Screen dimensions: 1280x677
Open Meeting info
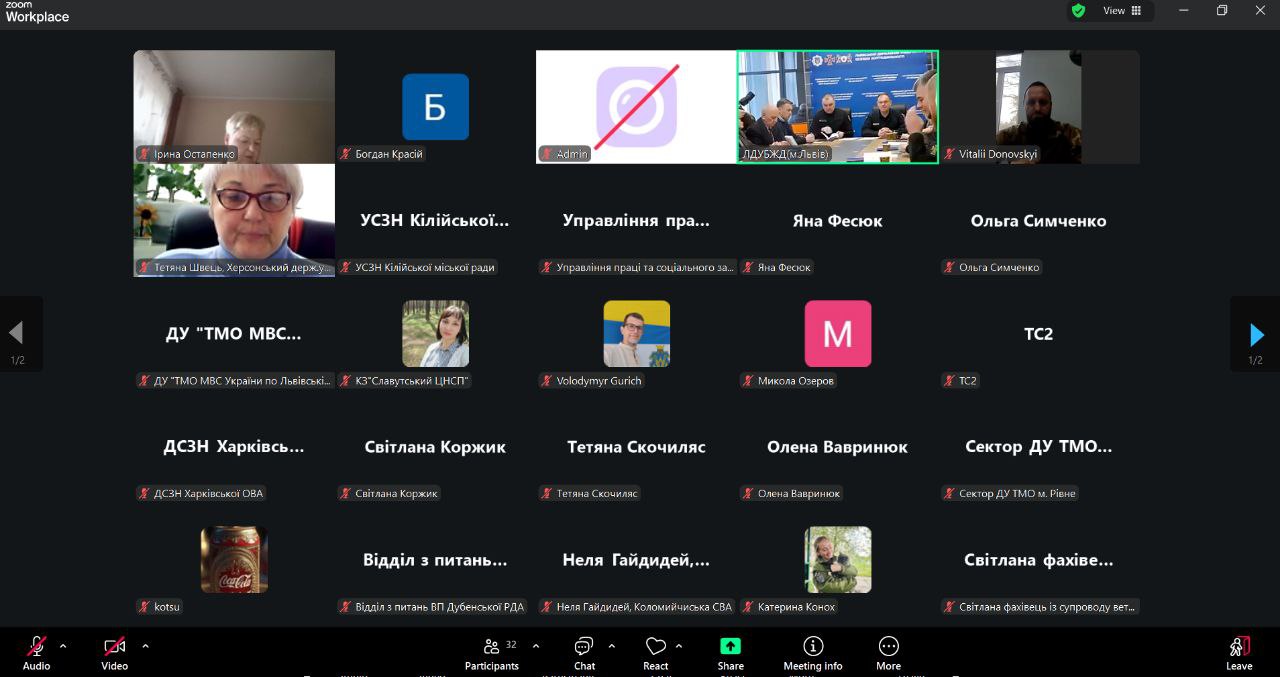813,646
